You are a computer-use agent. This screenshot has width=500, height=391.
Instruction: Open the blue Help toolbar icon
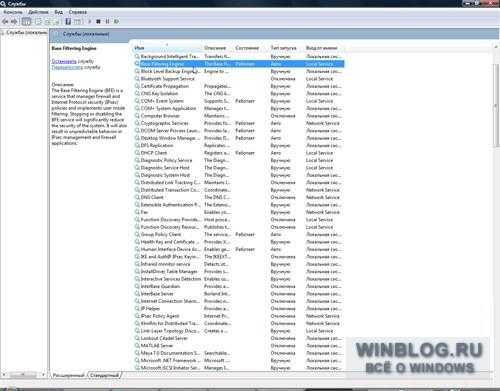pos(68,22)
